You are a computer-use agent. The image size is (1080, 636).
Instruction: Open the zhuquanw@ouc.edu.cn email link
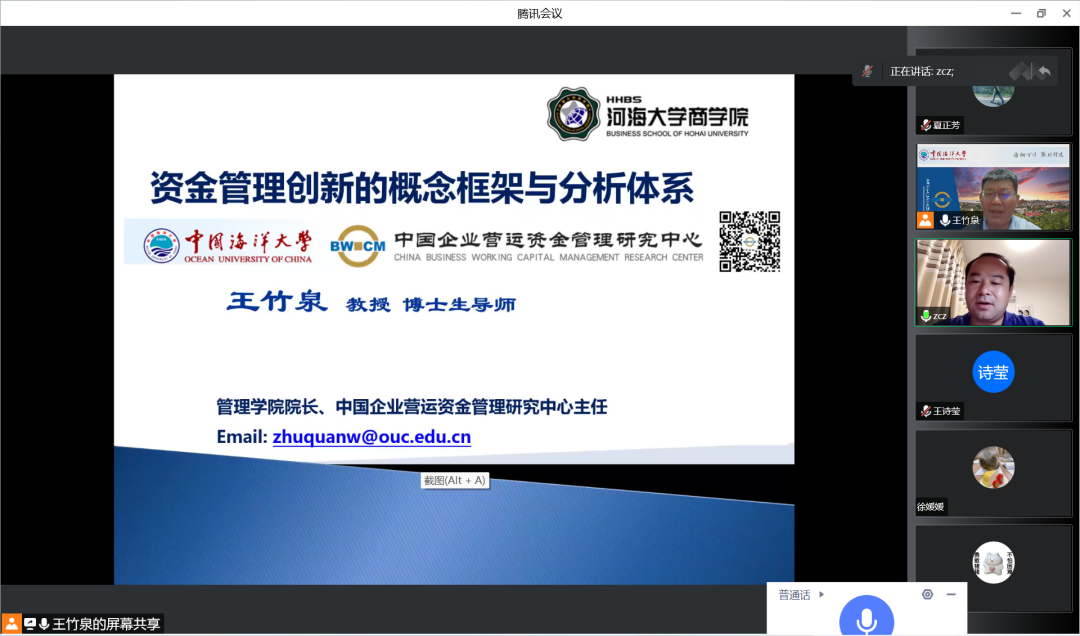pos(372,437)
